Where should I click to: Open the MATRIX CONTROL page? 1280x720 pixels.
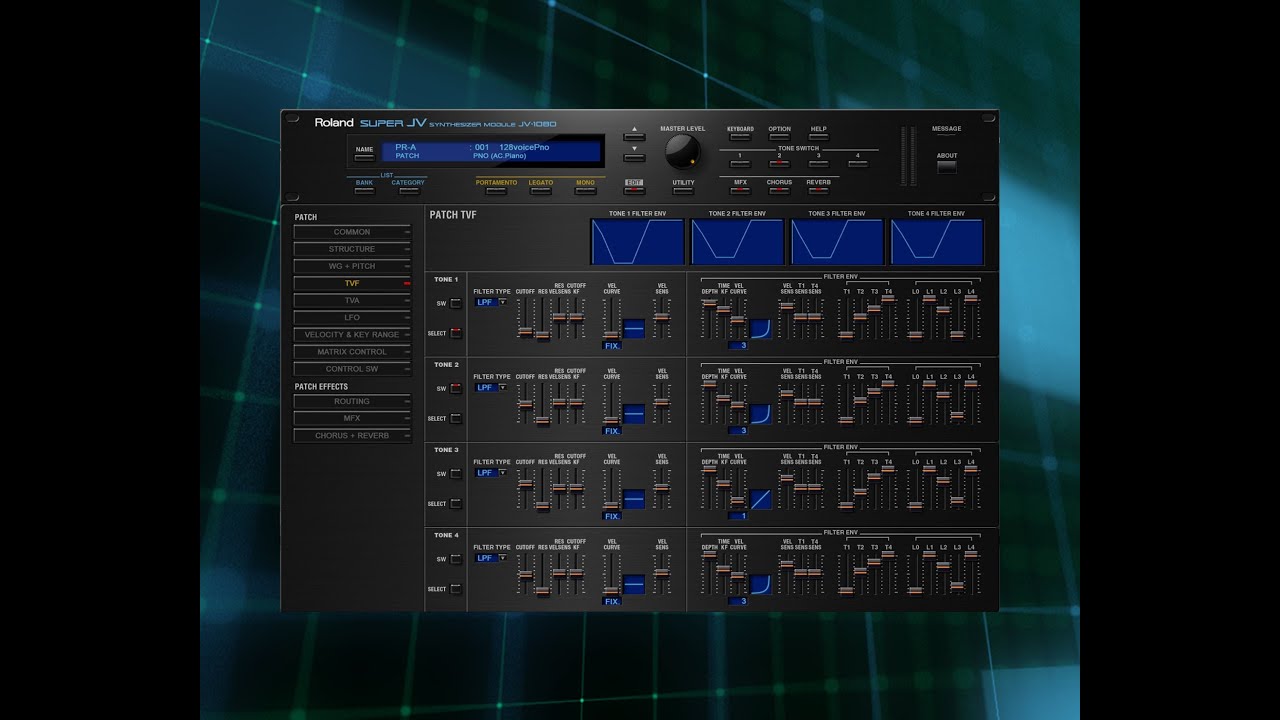click(x=352, y=352)
